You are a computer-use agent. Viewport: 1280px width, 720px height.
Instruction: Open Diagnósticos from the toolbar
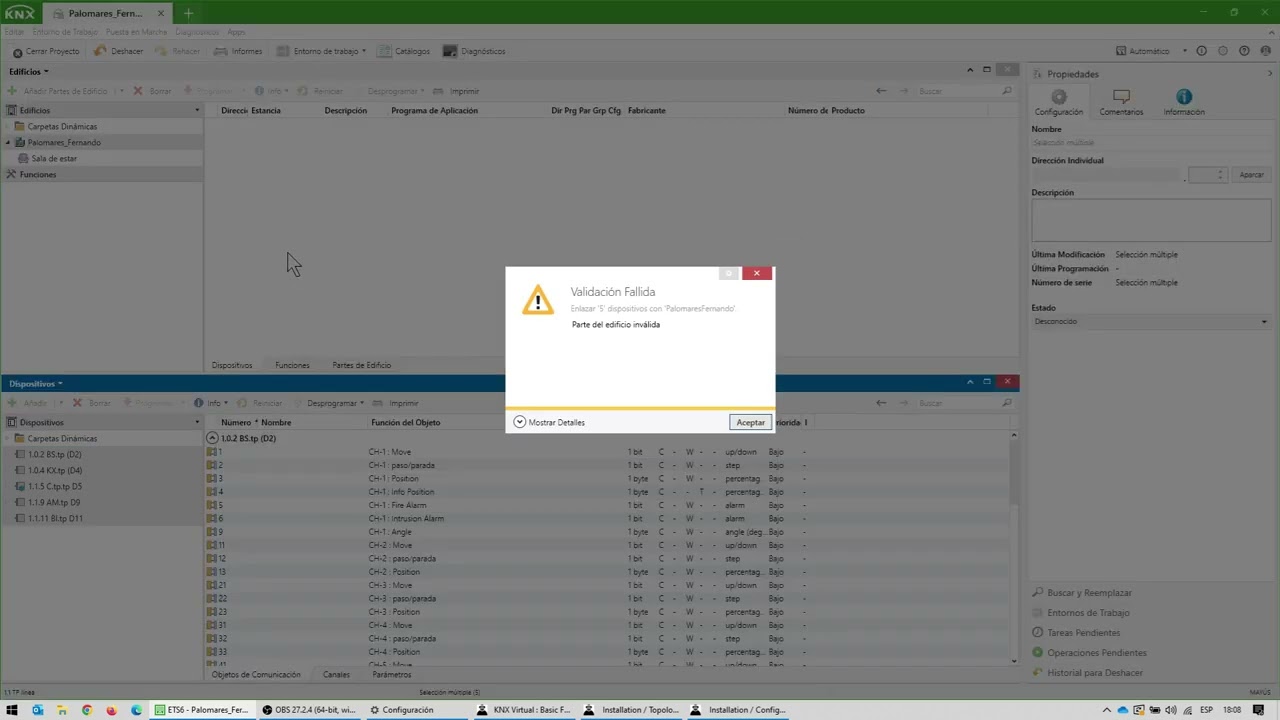click(474, 51)
